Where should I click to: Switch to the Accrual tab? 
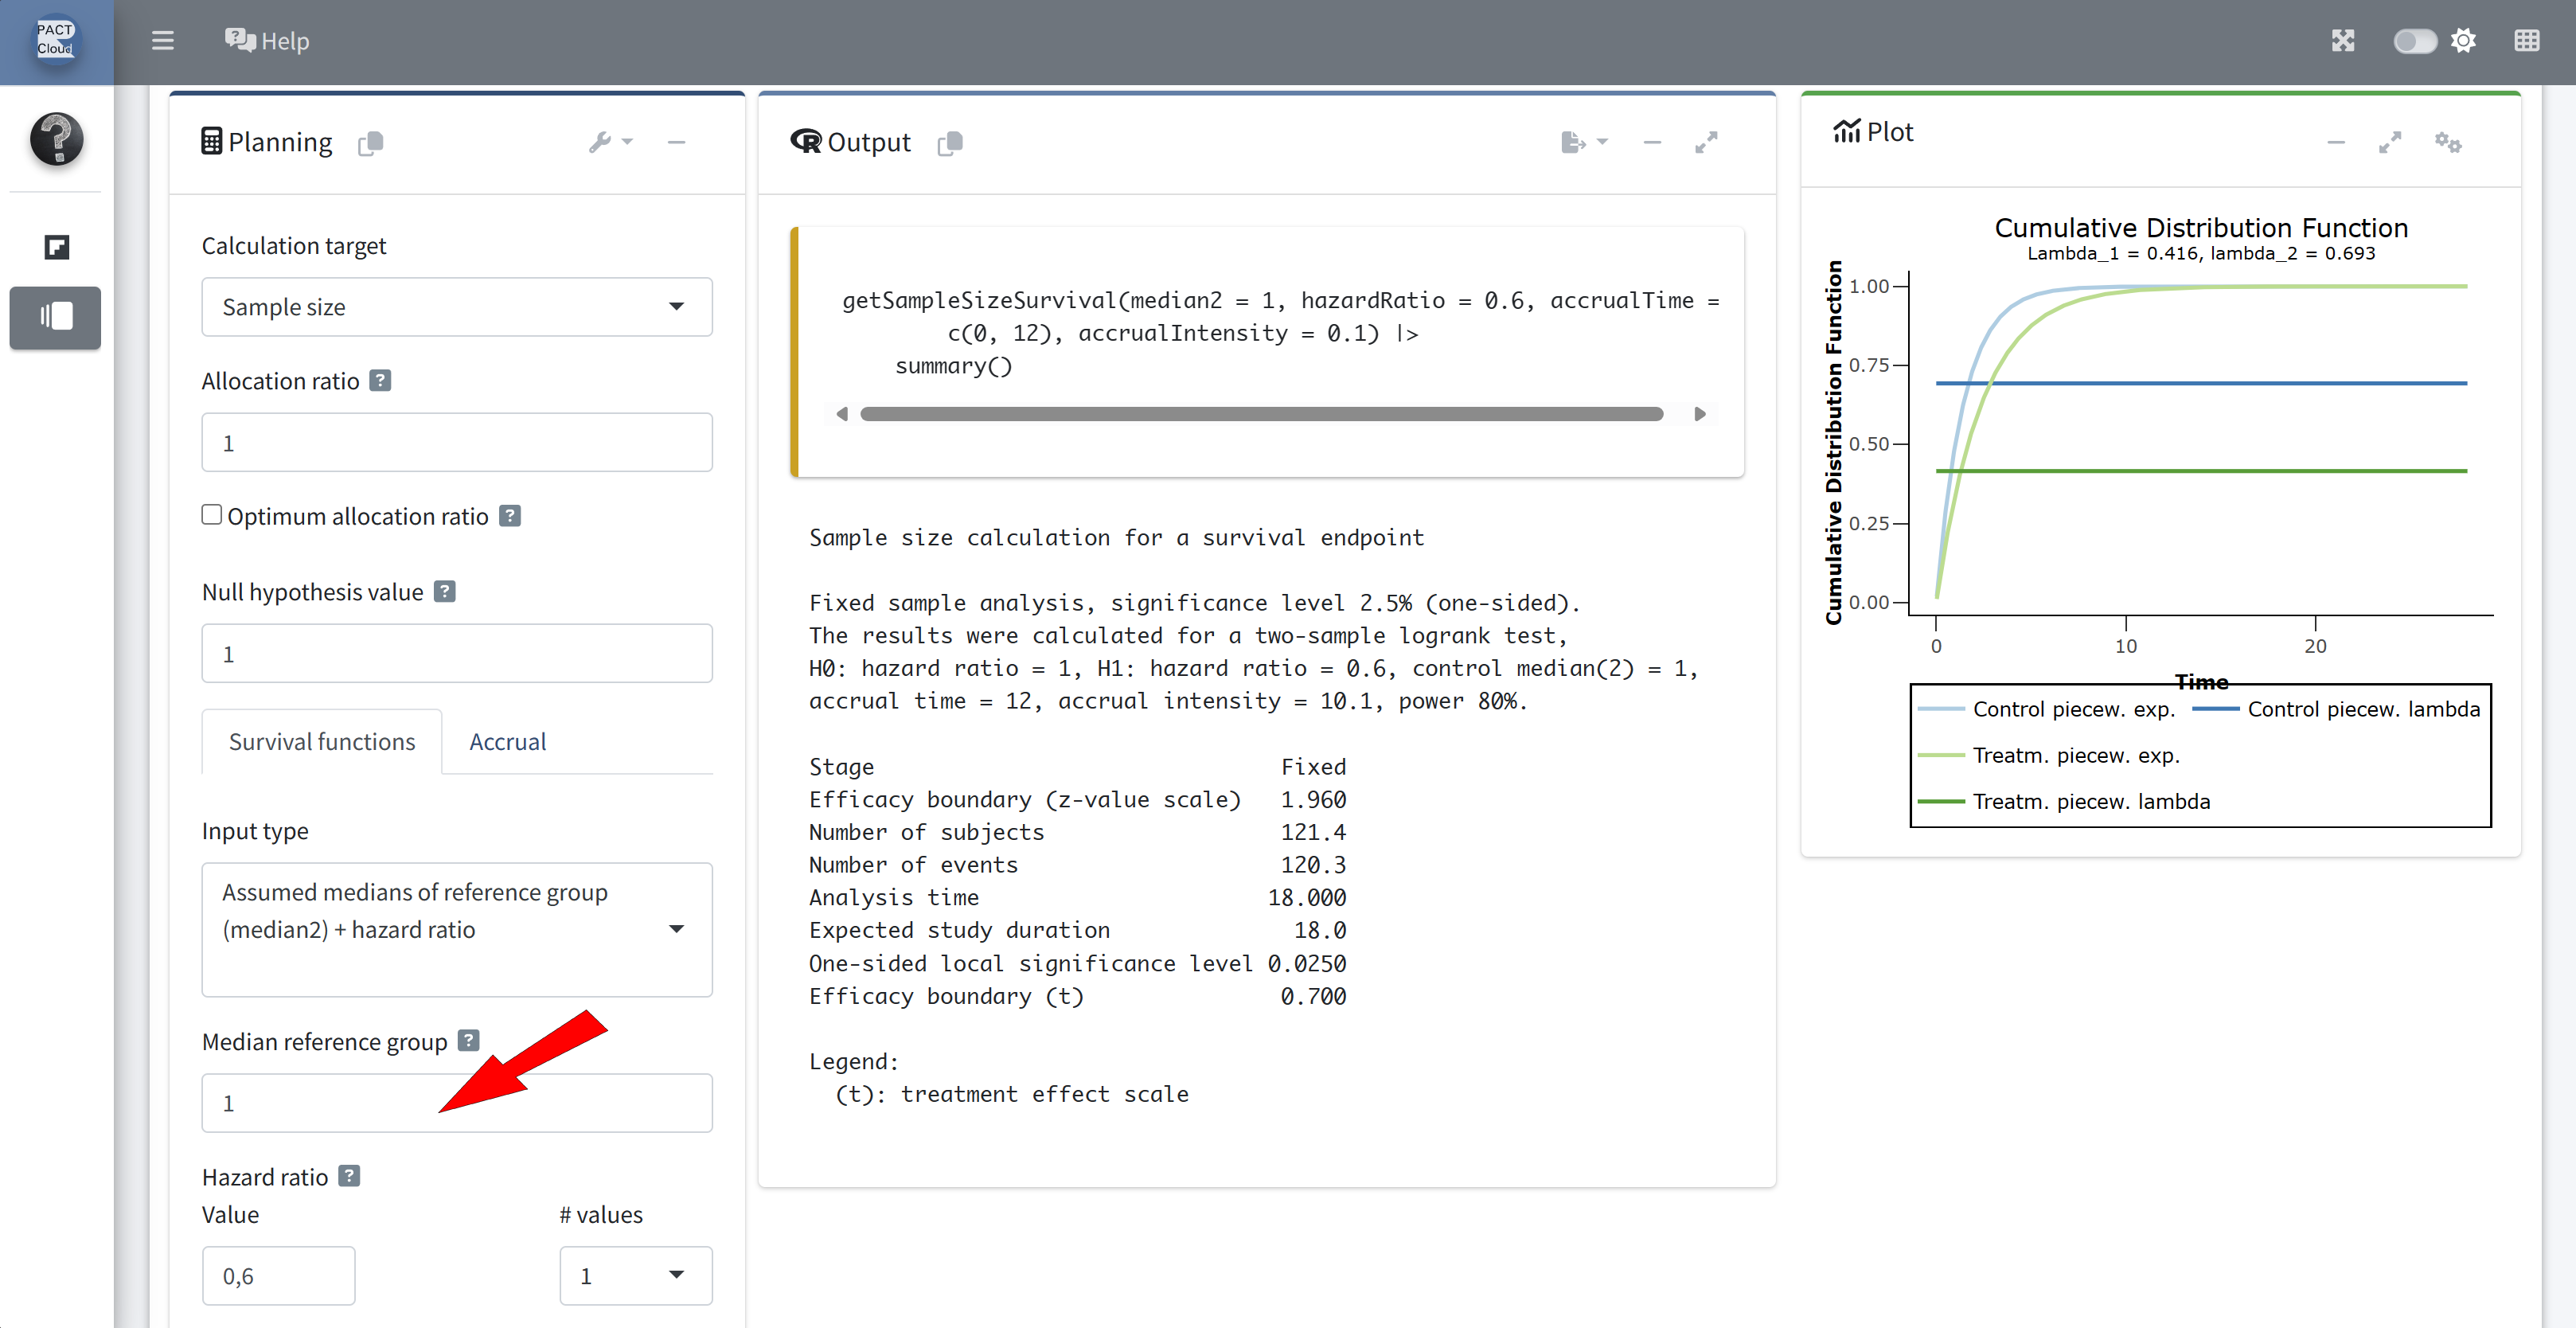507,741
